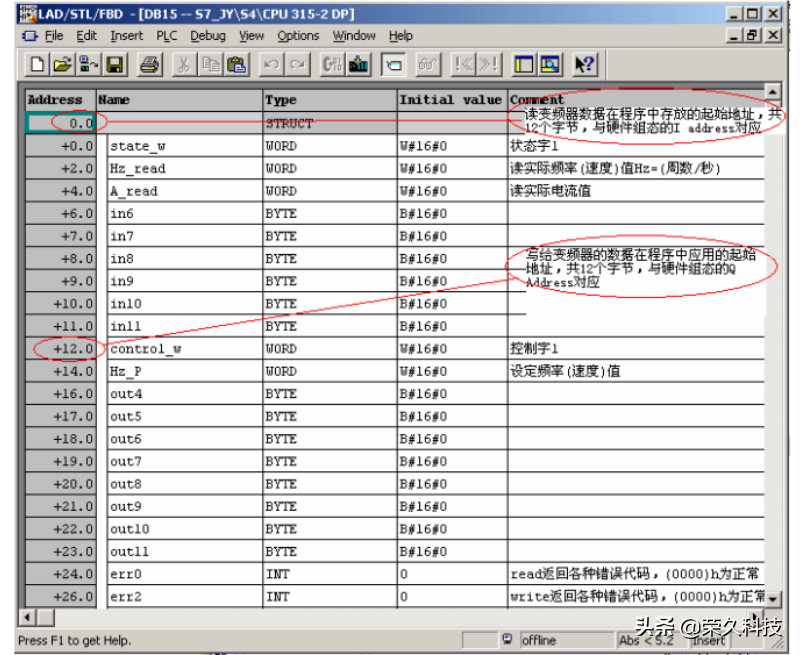The image size is (800, 655).
Task: Click the Open file toolbar icon
Action: 61,65
